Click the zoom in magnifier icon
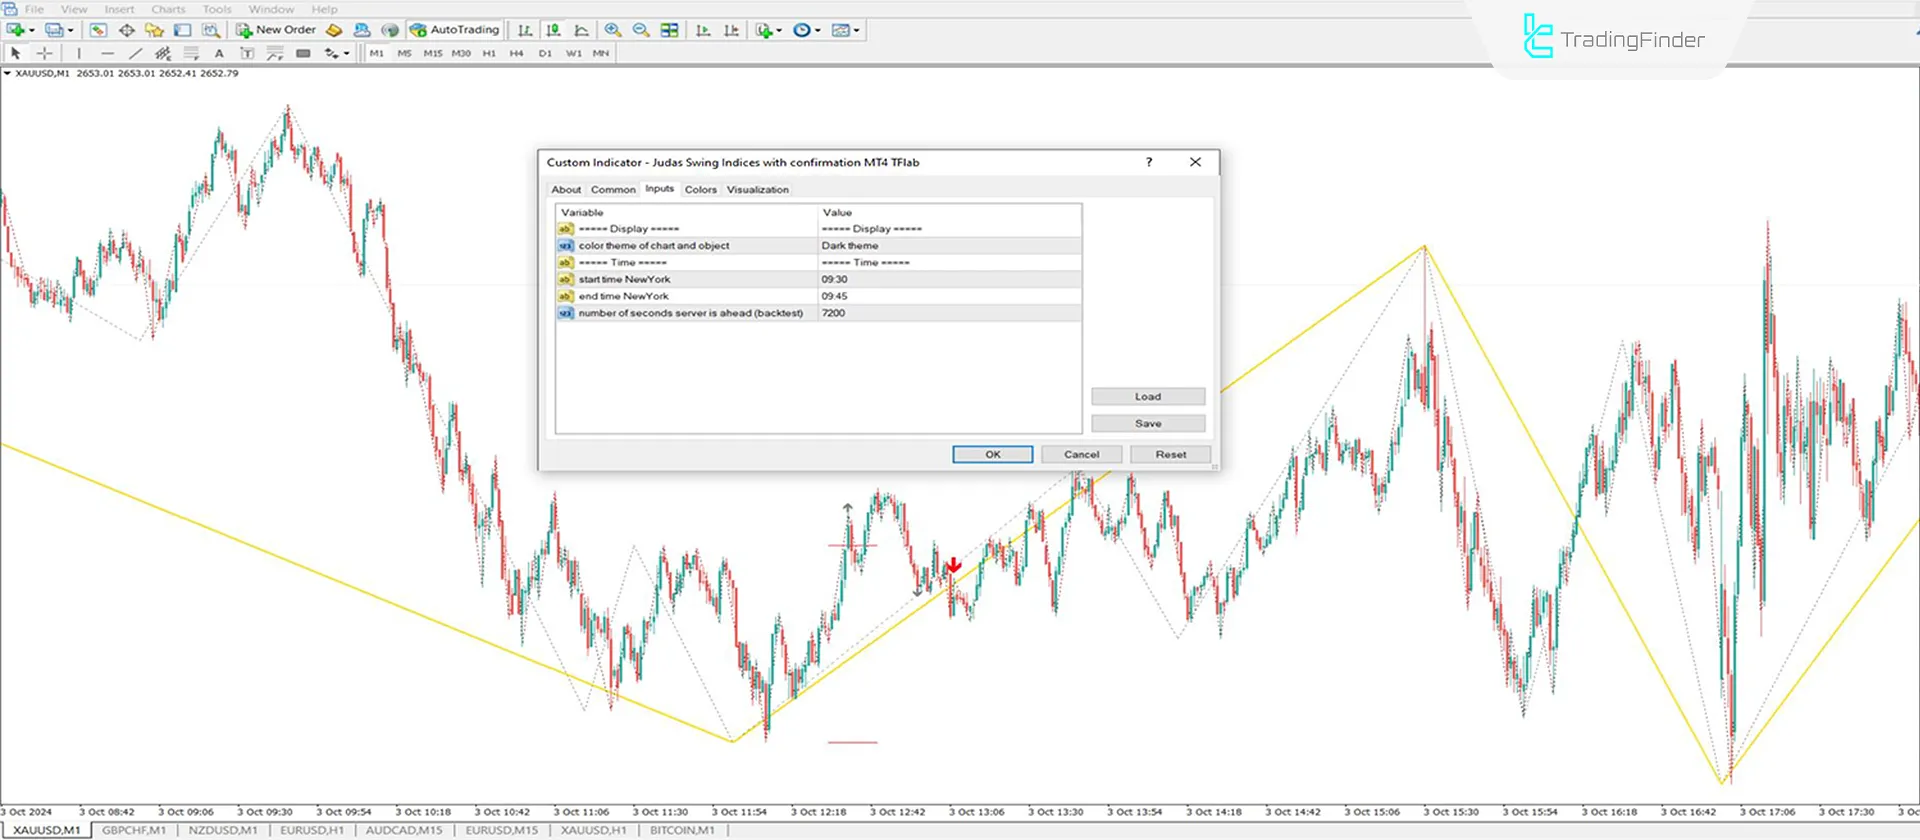The image size is (1920, 840). pos(613,30)
